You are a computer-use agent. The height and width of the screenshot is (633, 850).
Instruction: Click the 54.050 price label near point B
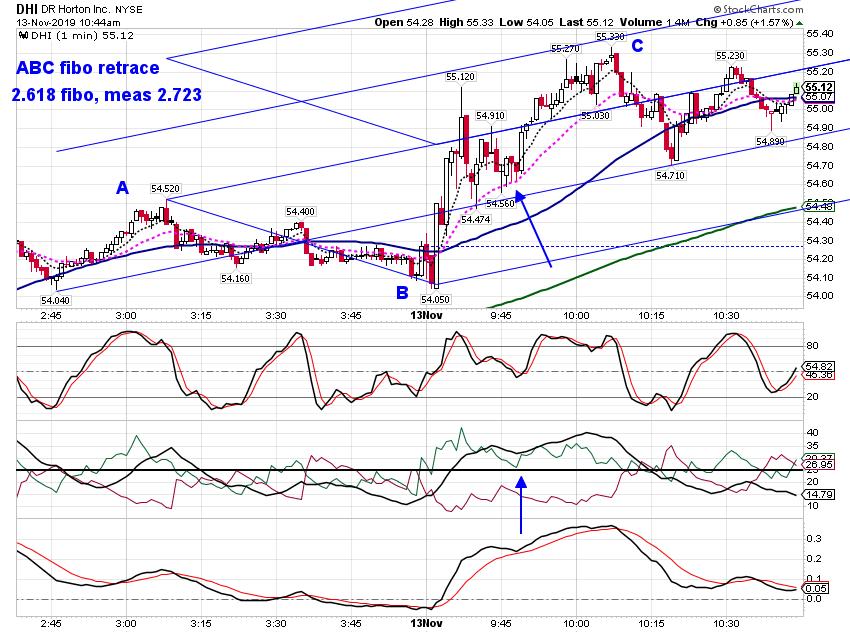435,299
